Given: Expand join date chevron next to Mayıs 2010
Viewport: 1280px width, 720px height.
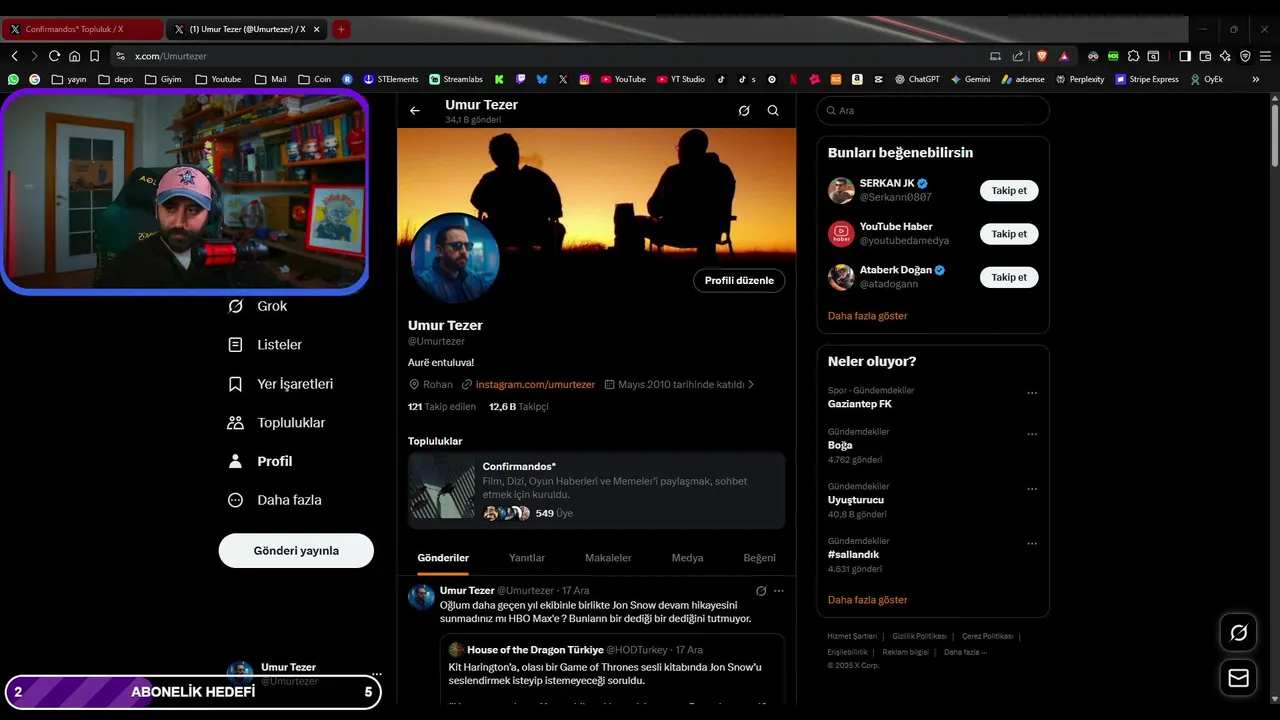Looking at the screenshot, I should pyautogui.click(x=751, y=385).
